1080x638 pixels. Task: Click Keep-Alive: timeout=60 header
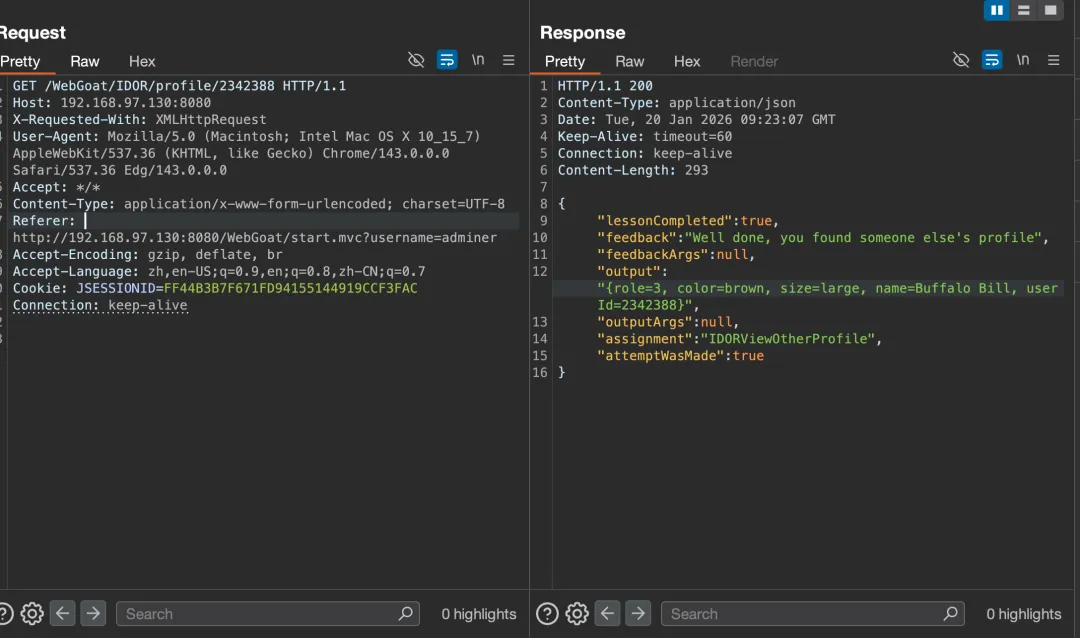tap(645, 136)
